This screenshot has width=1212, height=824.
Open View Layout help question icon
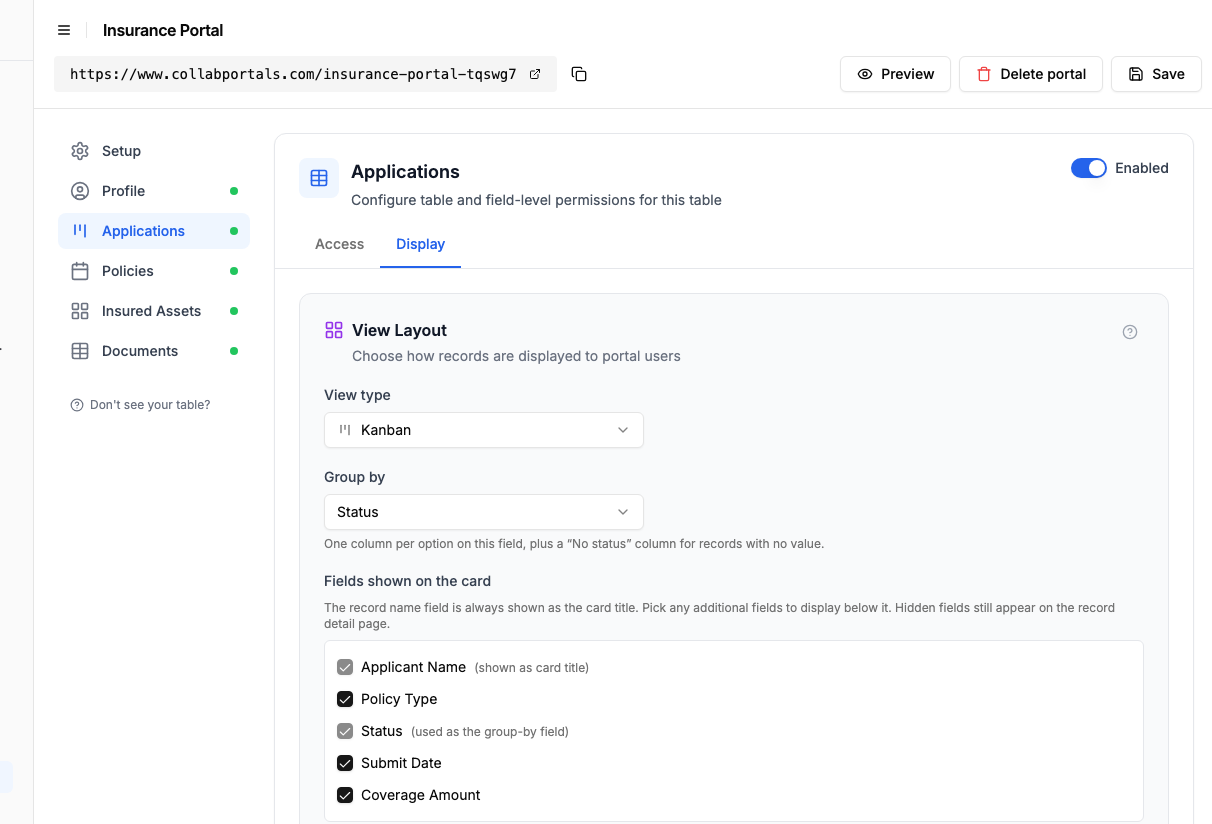pos(1130,332)
